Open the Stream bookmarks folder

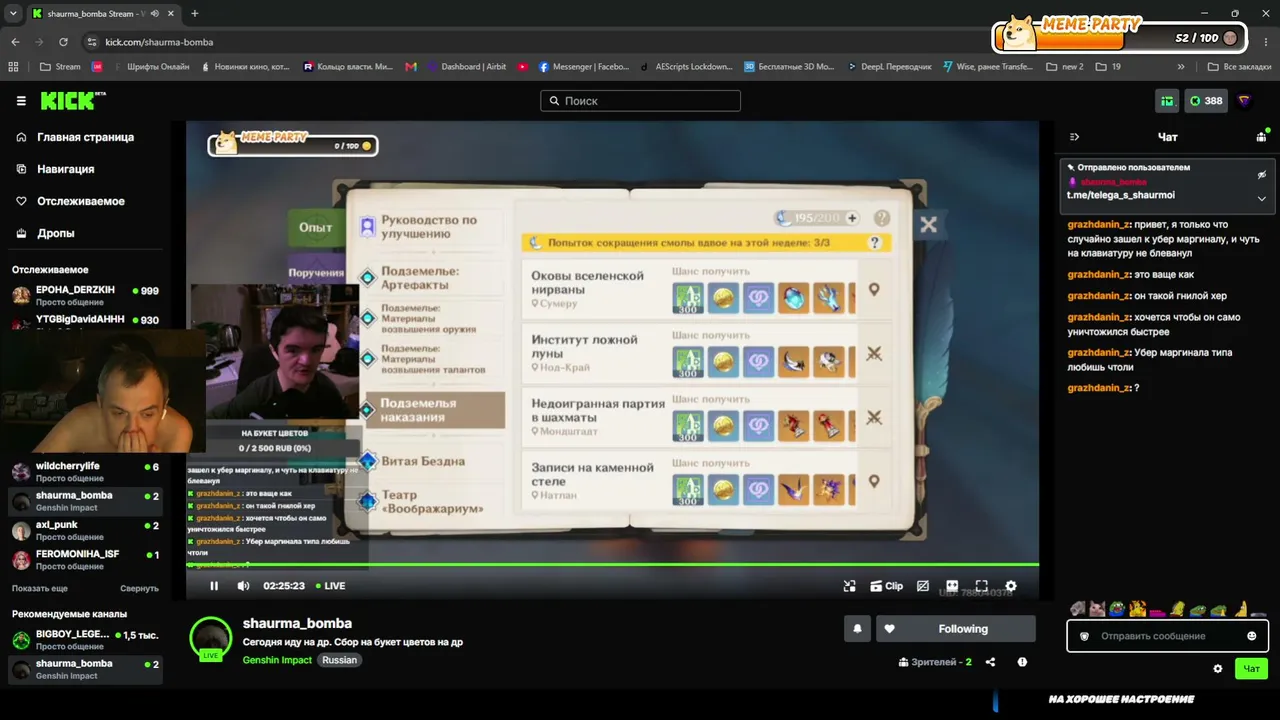coord(60,67)
